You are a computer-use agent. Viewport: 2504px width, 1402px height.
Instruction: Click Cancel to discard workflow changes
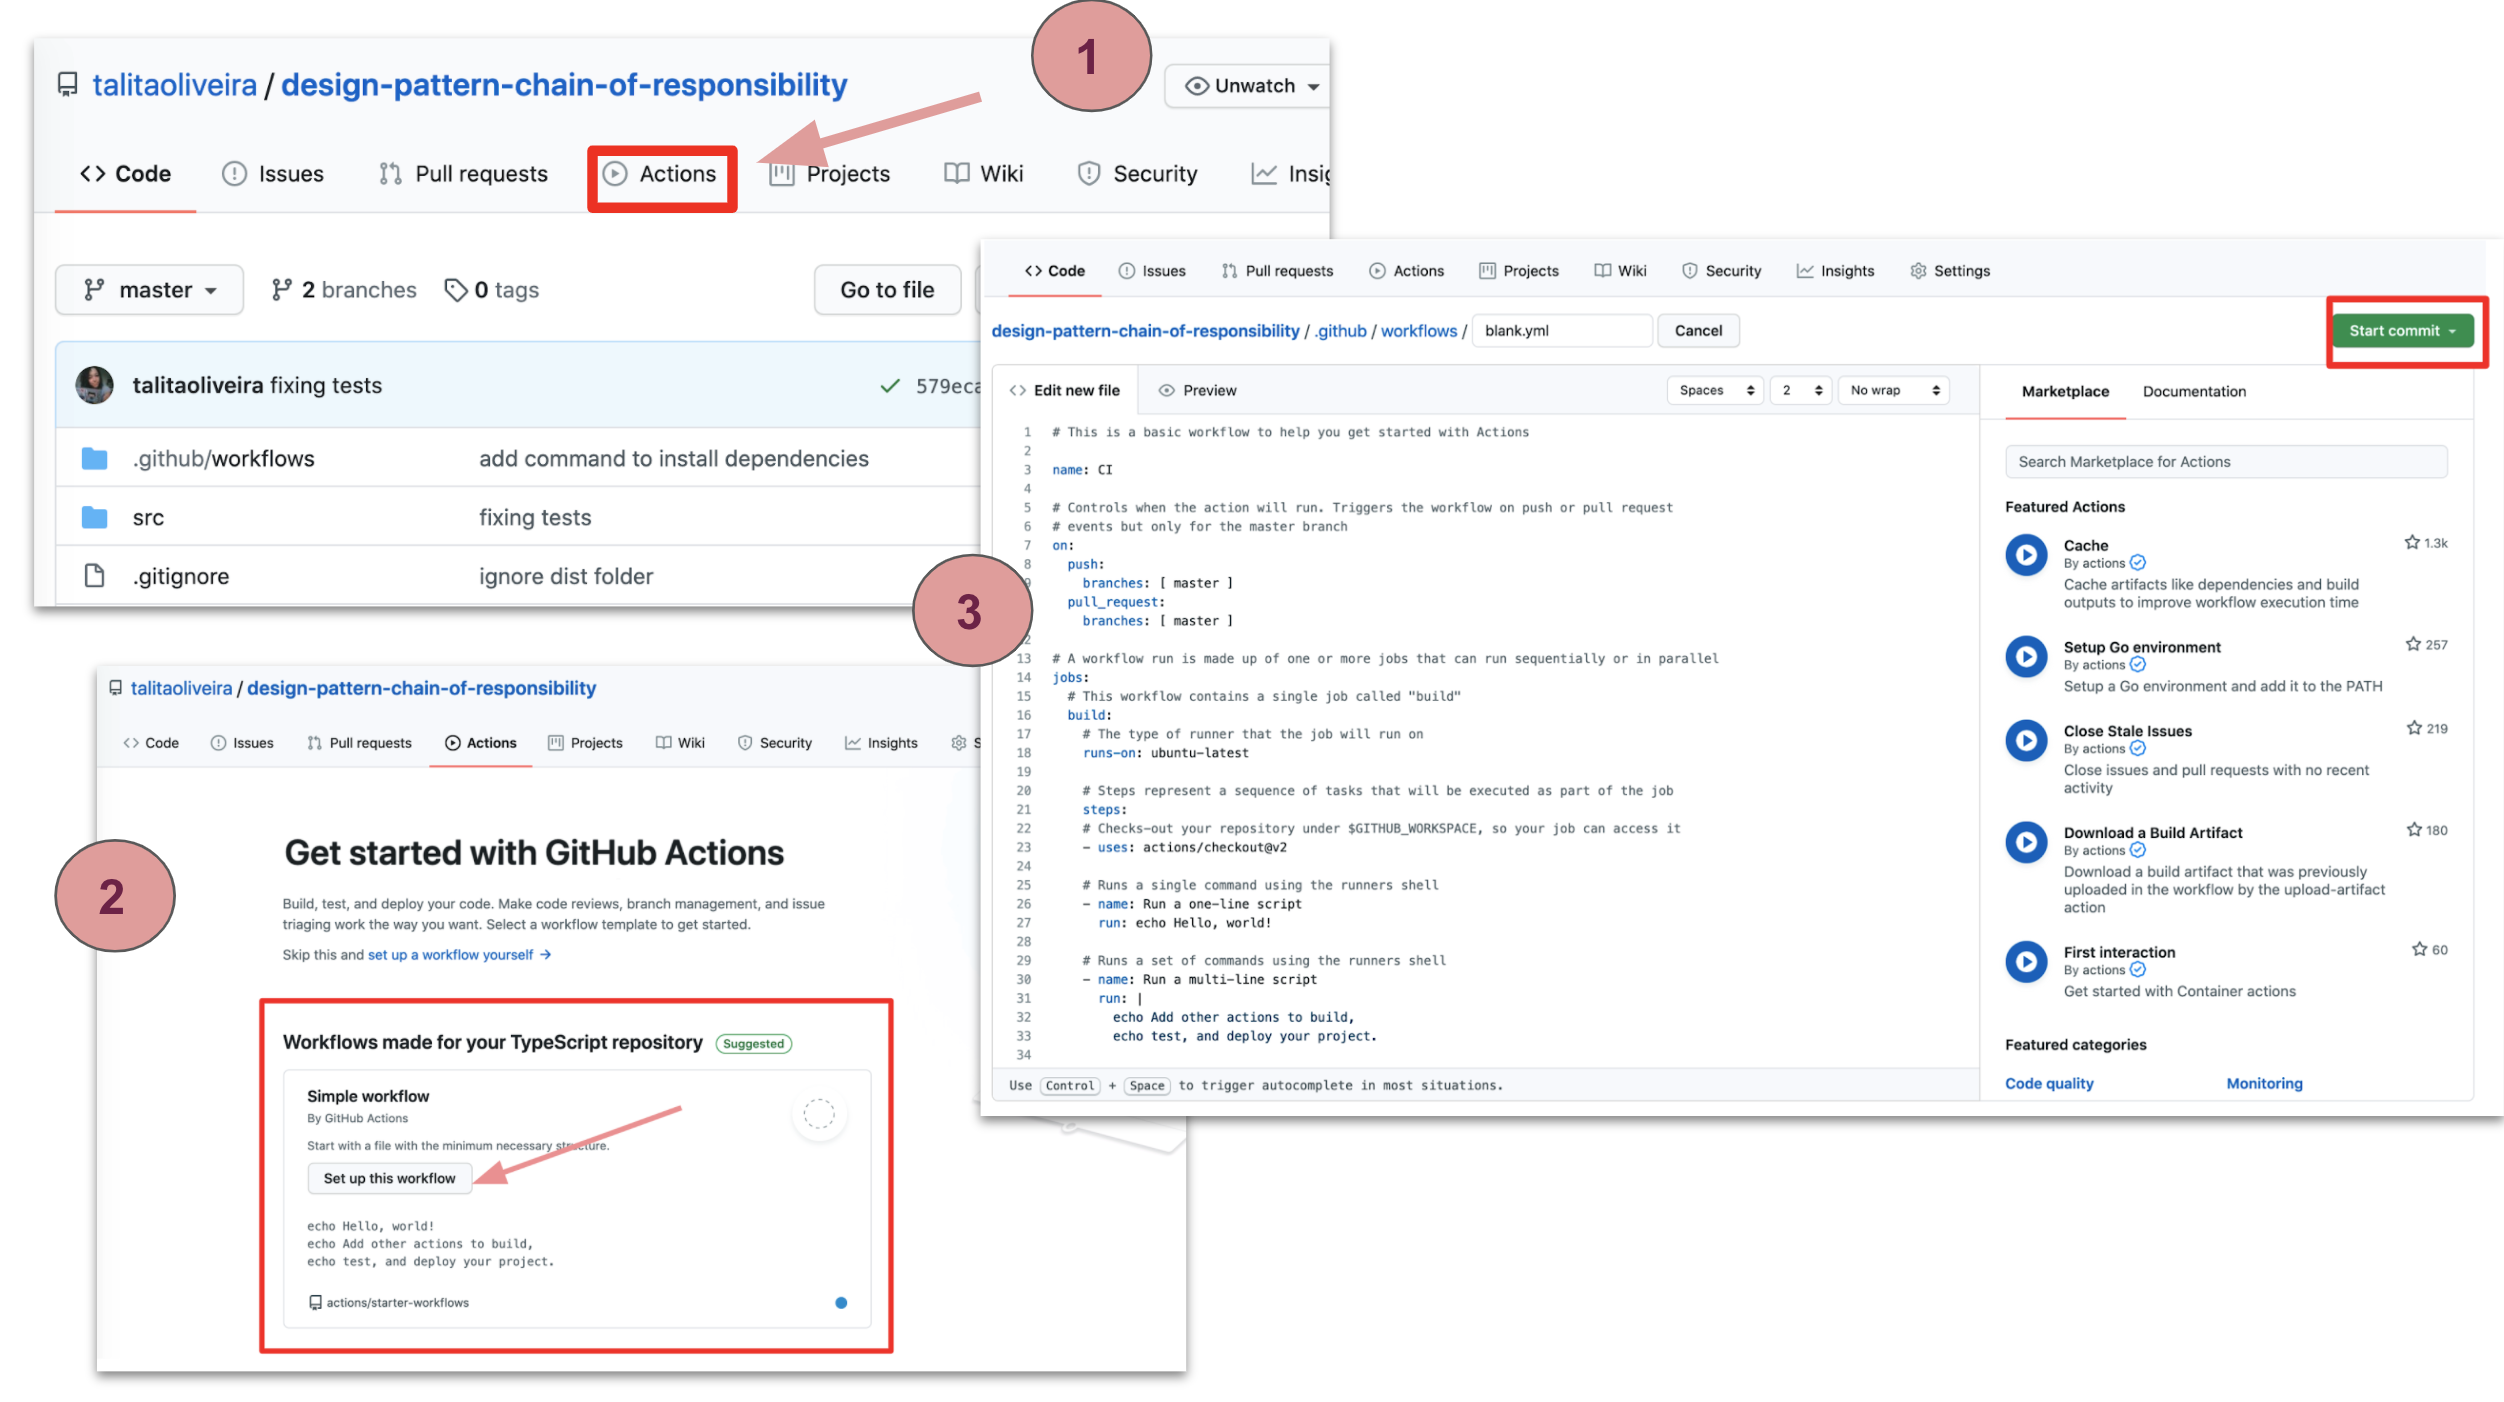point(1701,330)
